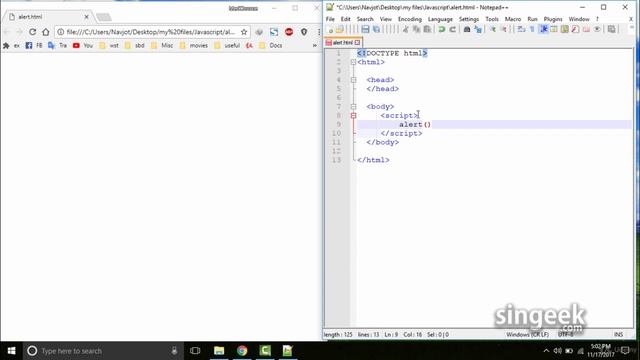
Task: Click the Windows (CR LF) status bar entry
Action: point(527,334)
